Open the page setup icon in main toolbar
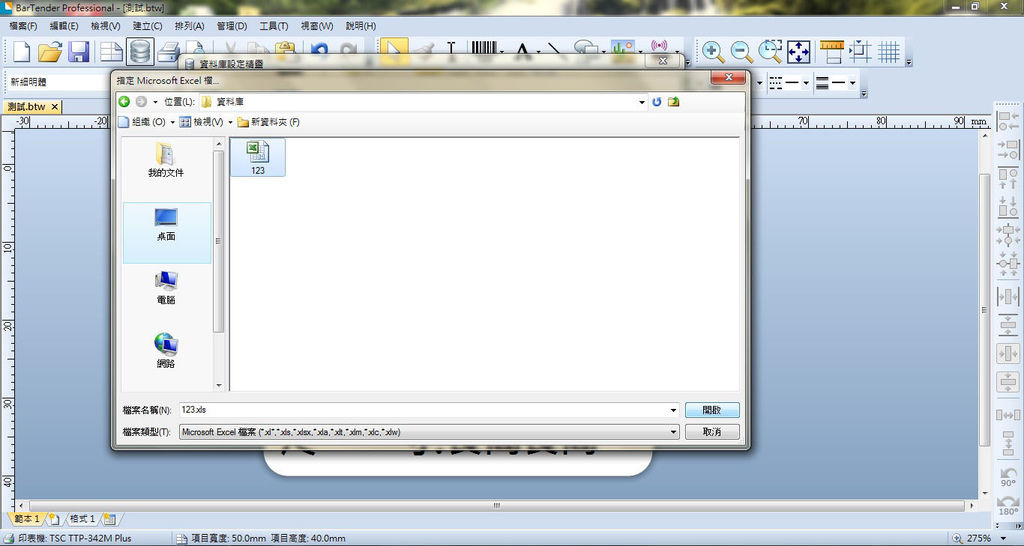1024x546 pixels. pyautogui.click(x=111, y=52)
